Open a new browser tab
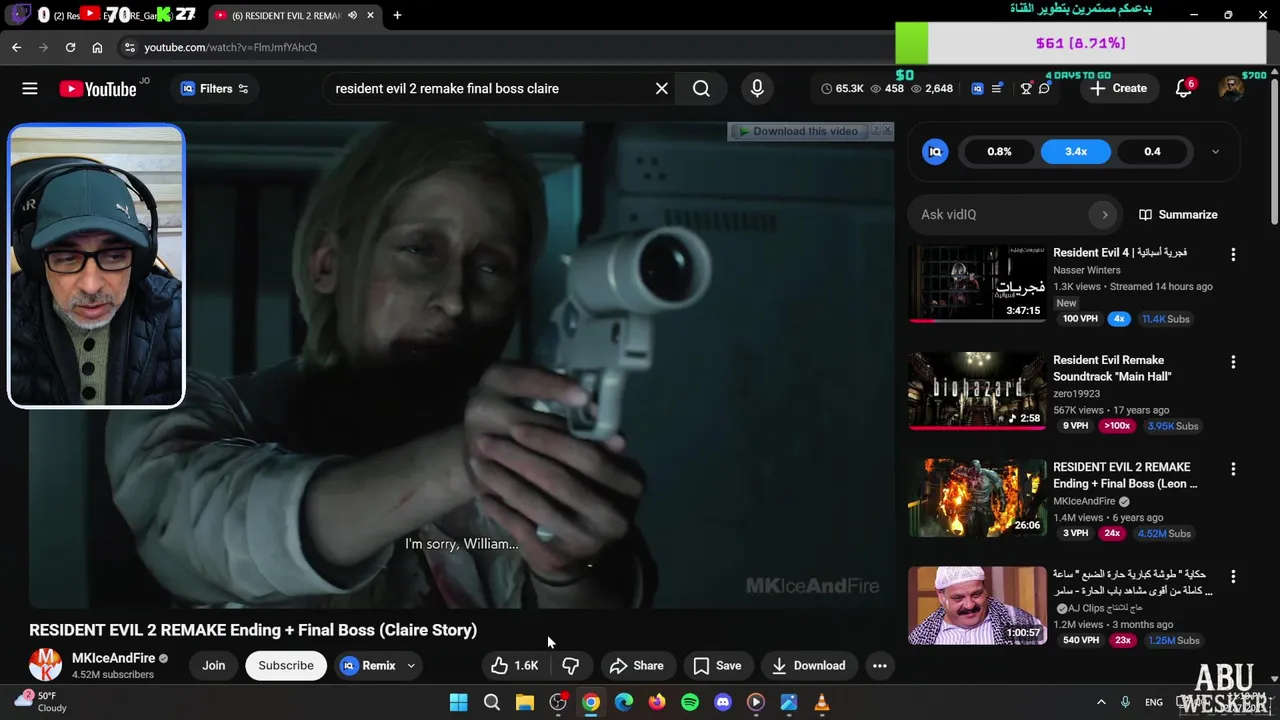This screenshot has width=1280, height=720. (x=397, y=15)
